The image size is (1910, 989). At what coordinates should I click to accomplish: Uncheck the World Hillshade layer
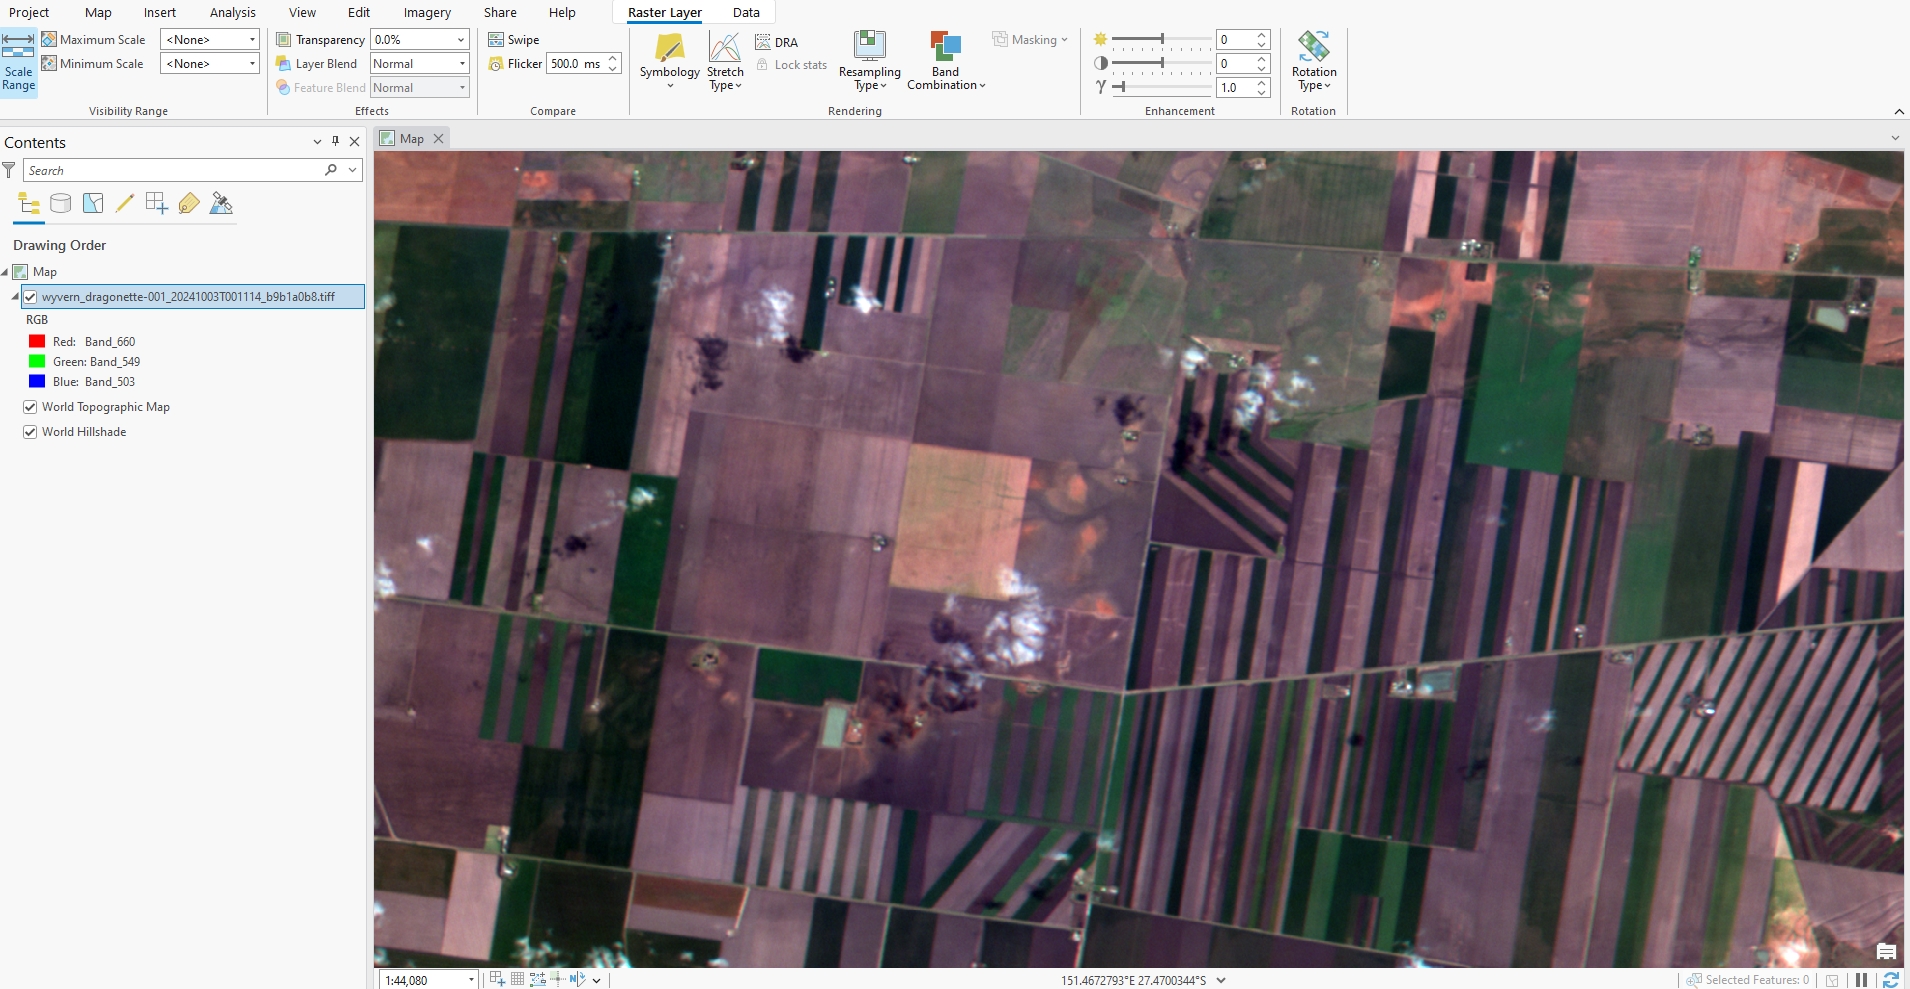[30, 432]
